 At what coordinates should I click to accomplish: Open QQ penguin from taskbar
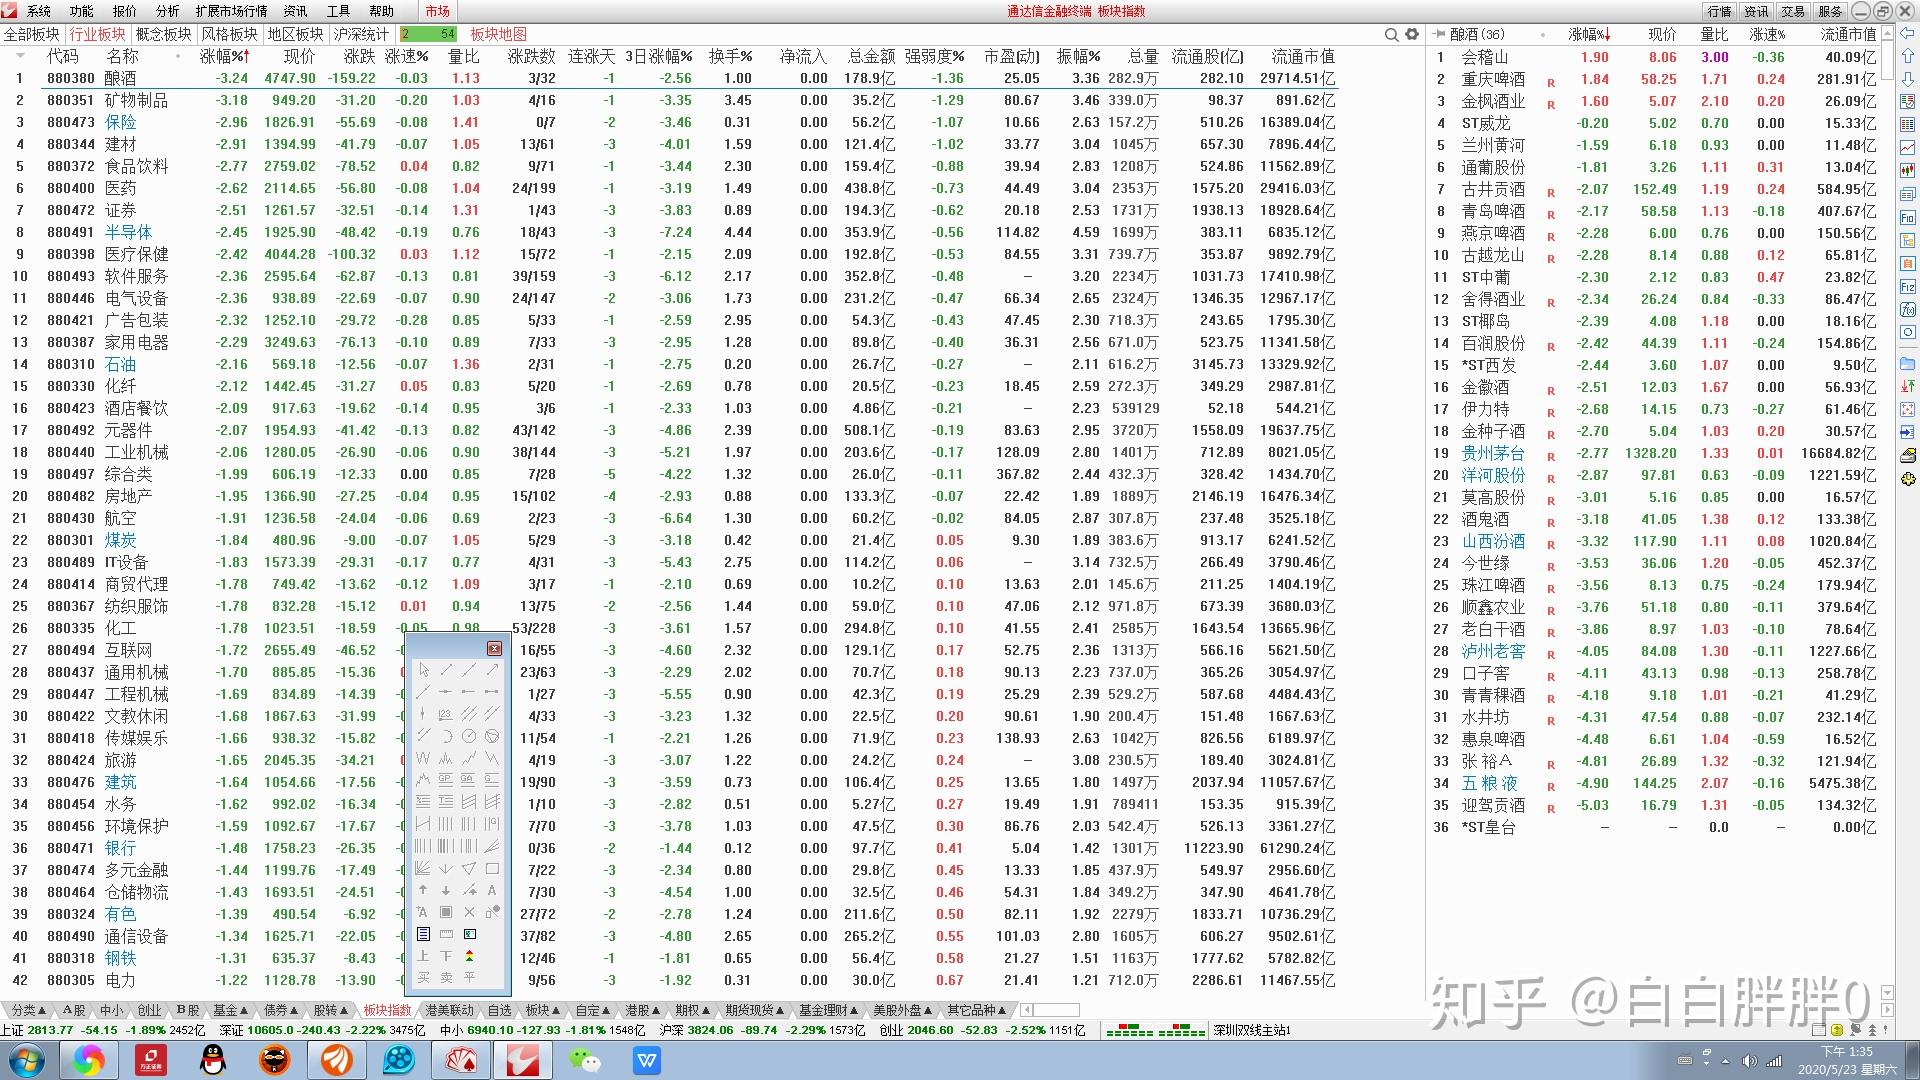(212, 1060)
